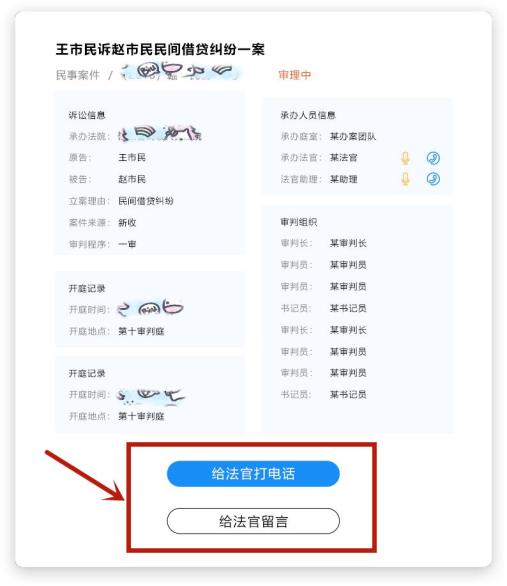The width and height of the screenshot is (507, 586).
Task: Select the 审判组织 section heading
Action: (299, 222)
